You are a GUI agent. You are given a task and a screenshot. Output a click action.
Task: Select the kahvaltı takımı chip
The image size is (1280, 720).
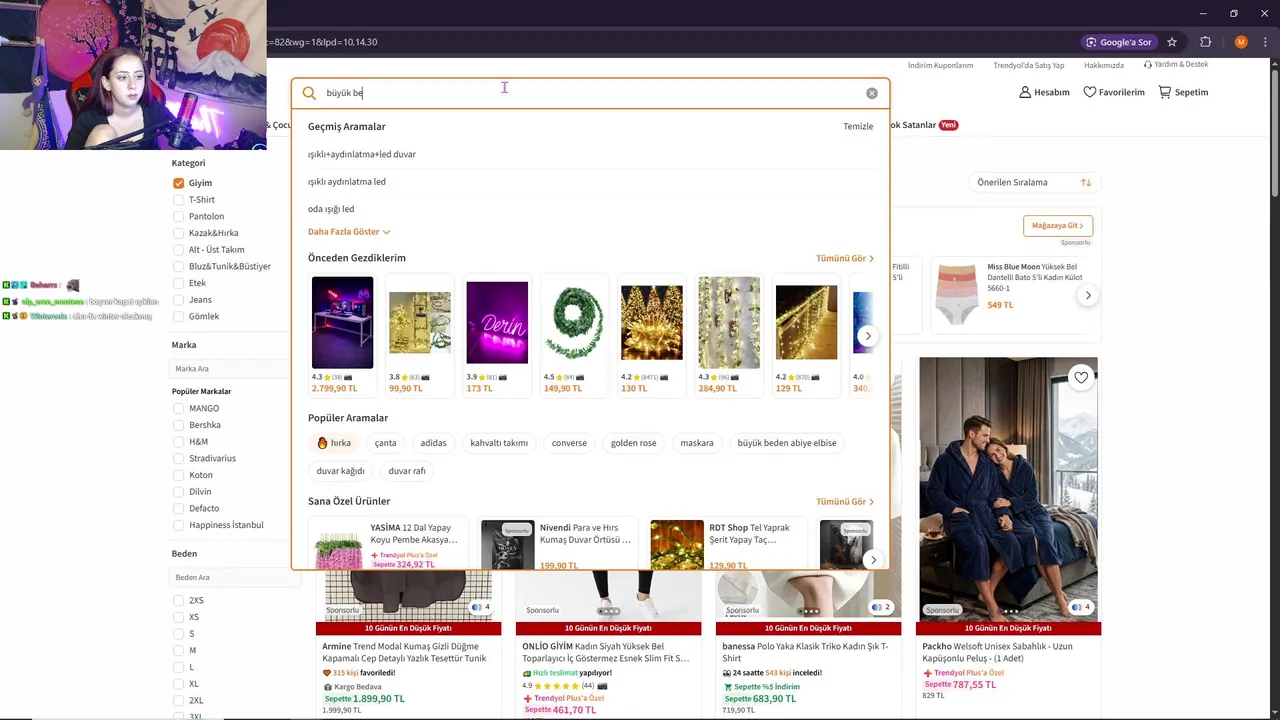coord(499,443)
